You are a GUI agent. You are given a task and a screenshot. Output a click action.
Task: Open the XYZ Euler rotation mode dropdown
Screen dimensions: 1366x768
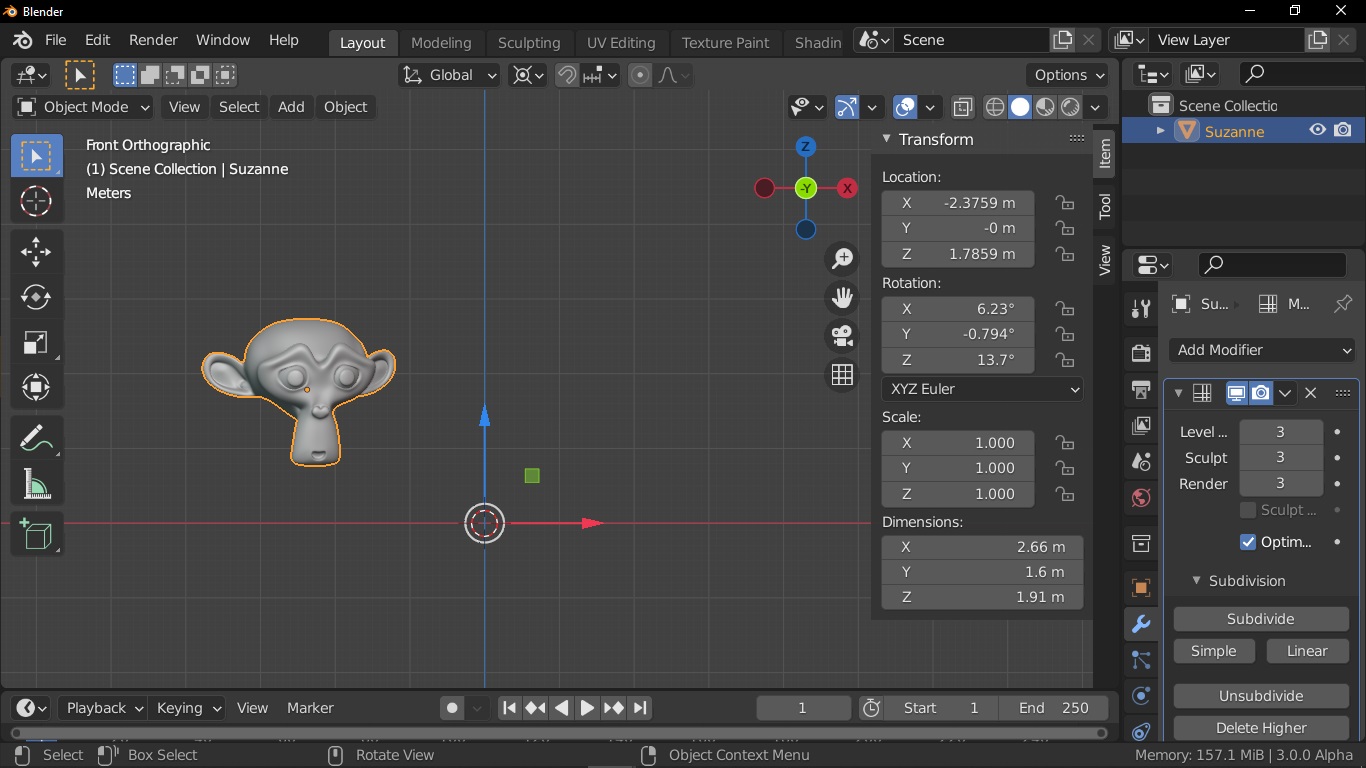pos(983,389)
